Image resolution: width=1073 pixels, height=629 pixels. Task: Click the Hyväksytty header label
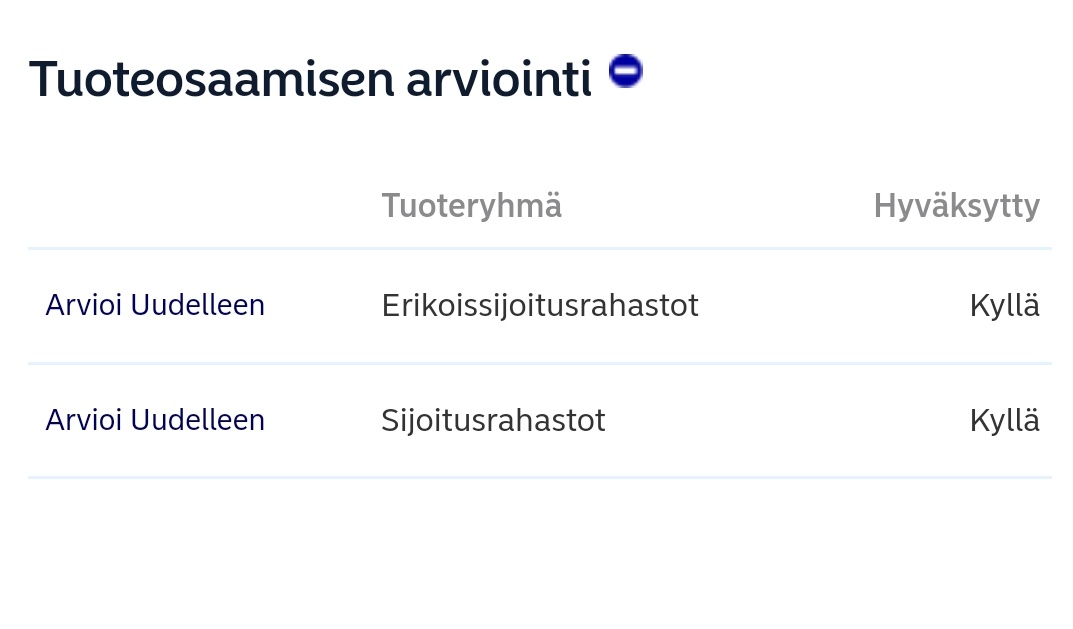tap(957, 206)
